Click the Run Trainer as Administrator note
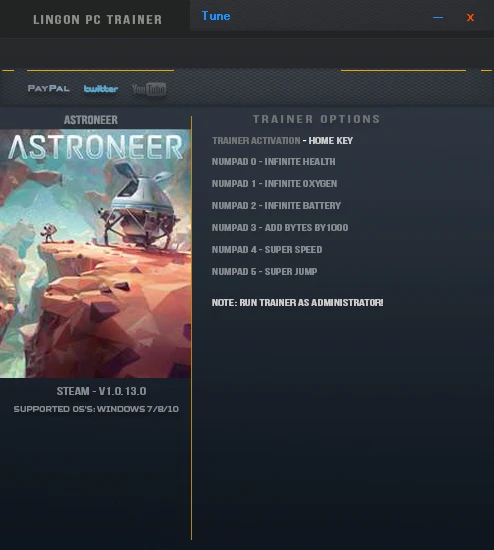The image size is (494, 550). (298, 303)
